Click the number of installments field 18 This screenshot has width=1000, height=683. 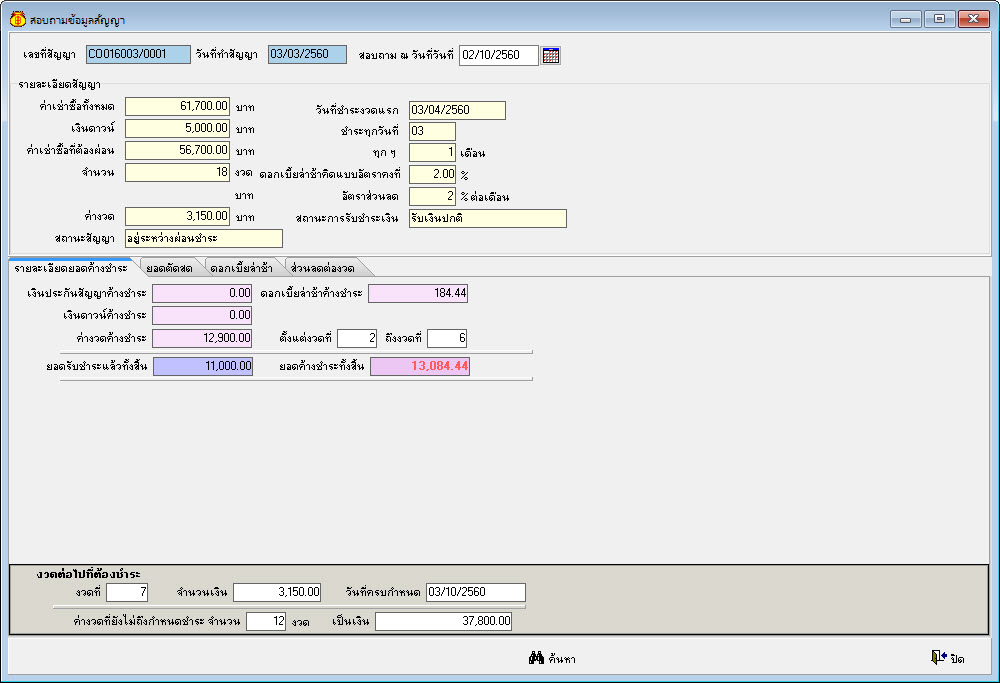(177, 172)
